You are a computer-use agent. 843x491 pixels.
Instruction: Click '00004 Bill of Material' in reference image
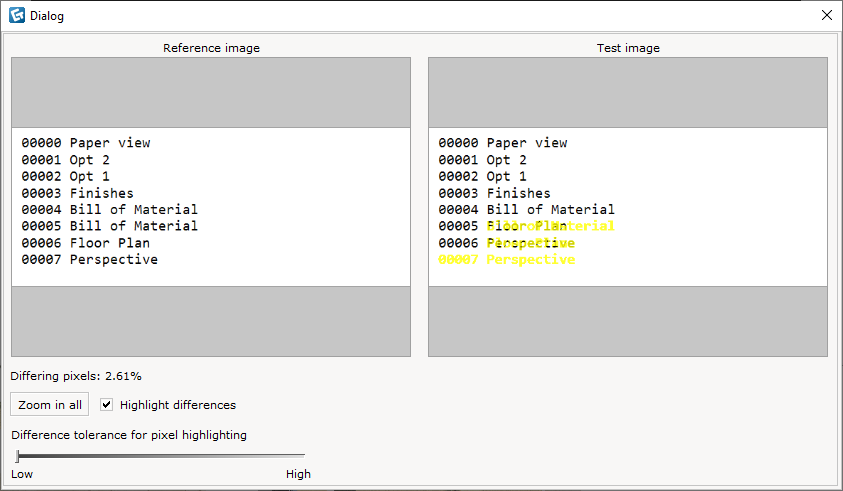pyautogui.click(x=110, y=209)
